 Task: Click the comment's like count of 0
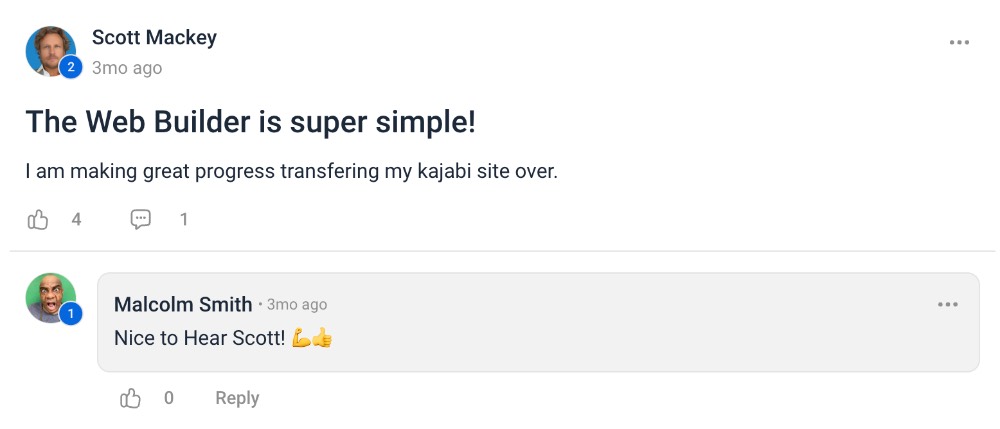point(169,398)
